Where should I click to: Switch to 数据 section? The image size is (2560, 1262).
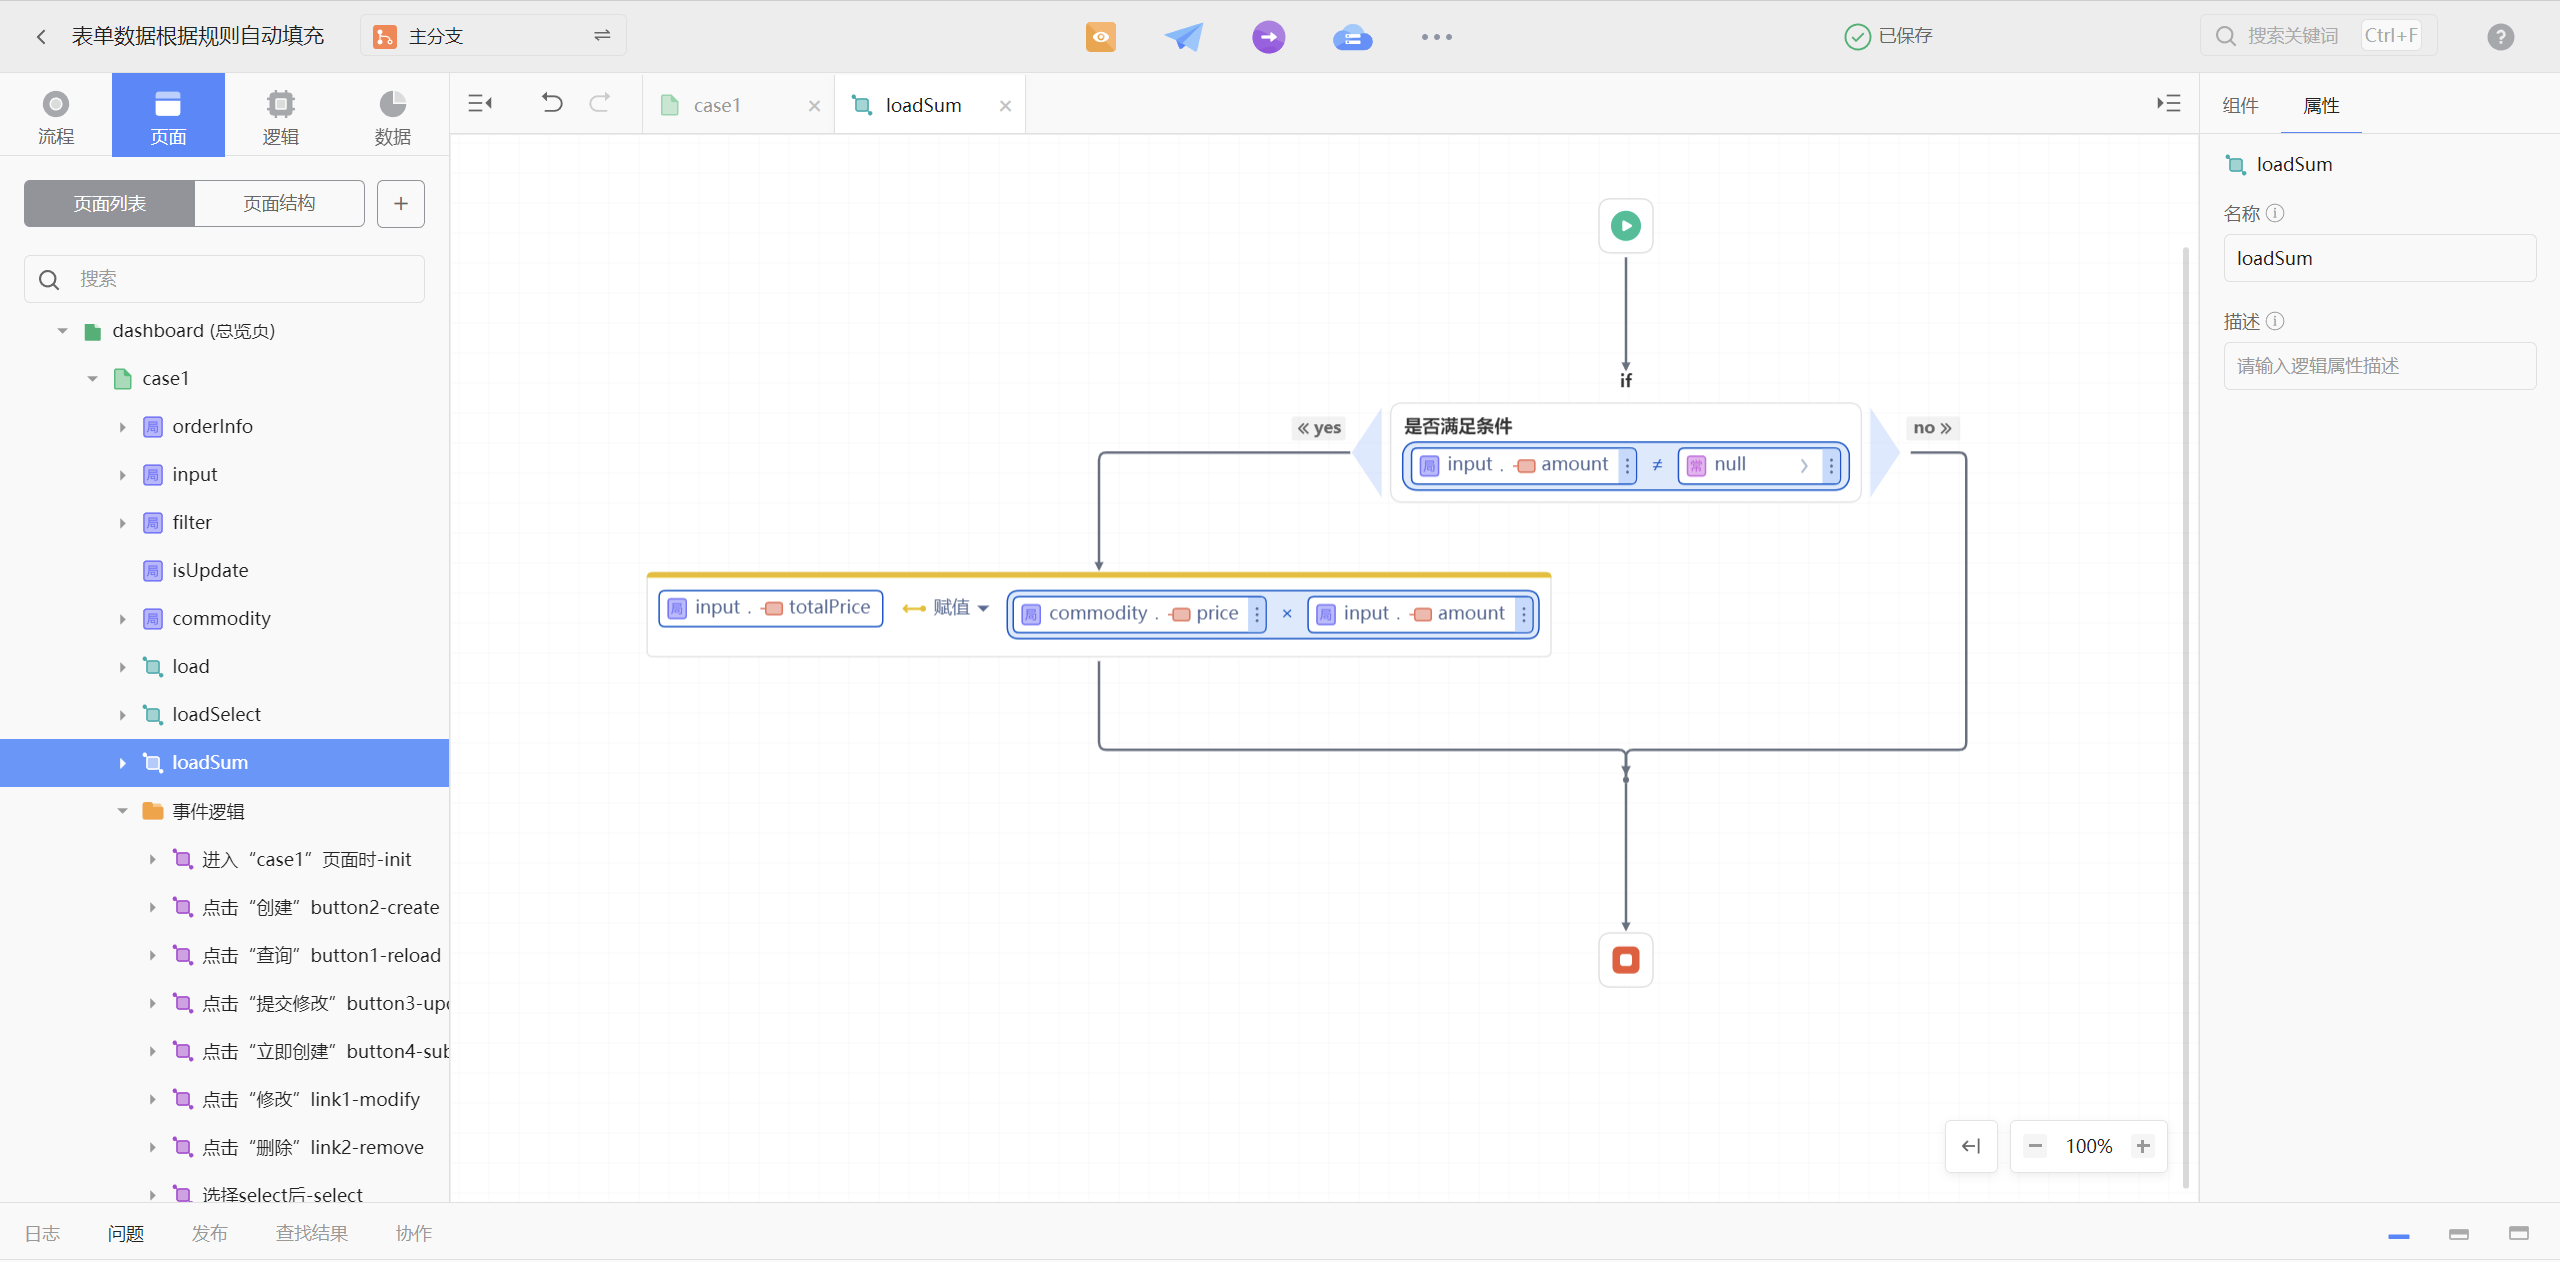[x=393, y=116]
